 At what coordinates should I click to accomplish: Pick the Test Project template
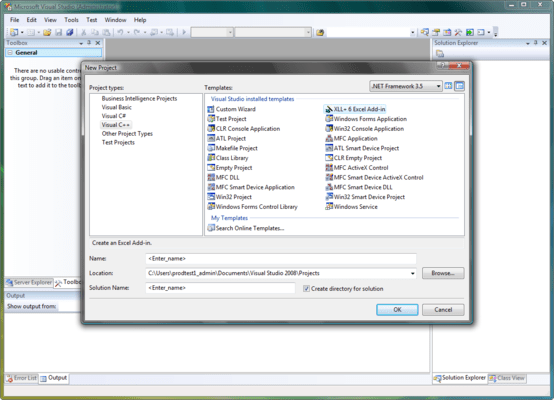(x=227, y=119)
